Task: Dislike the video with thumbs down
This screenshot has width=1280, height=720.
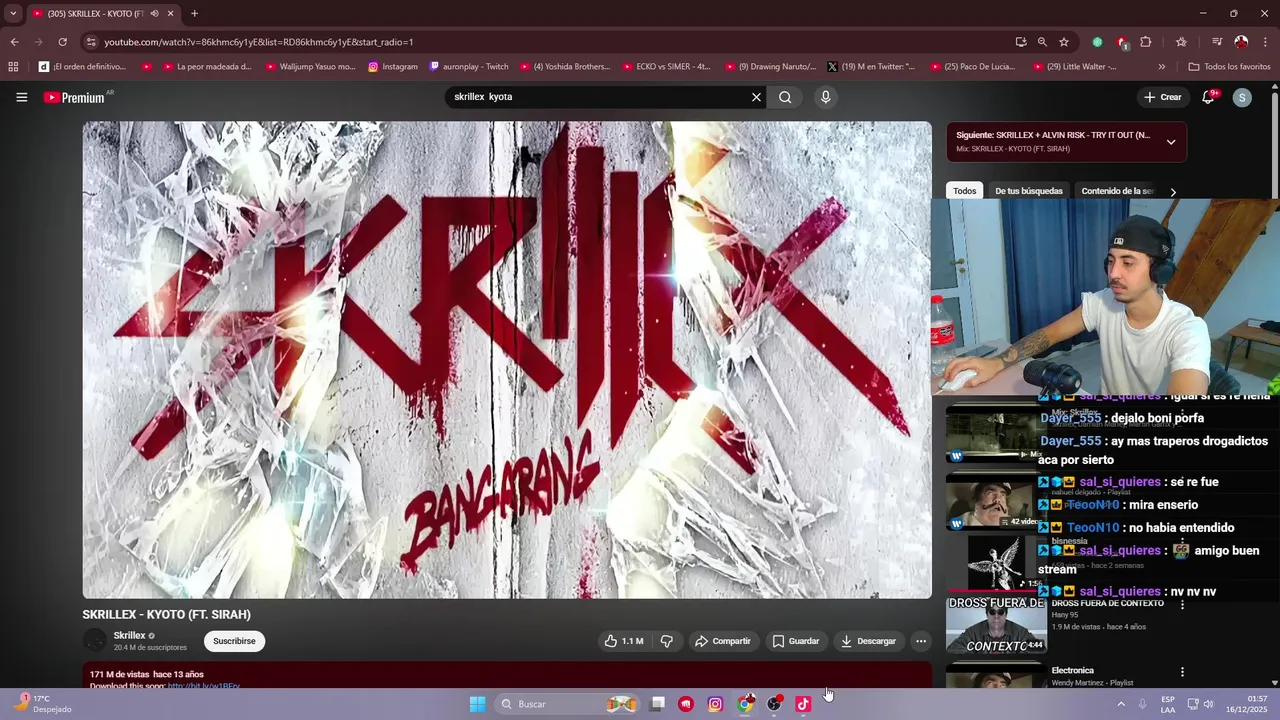Action: [667, 641]
